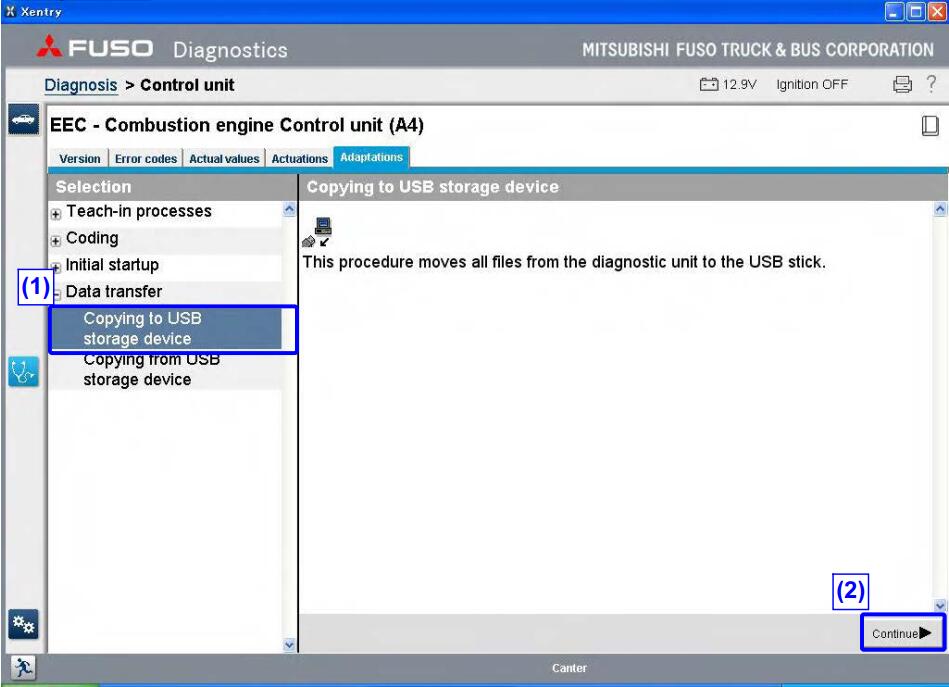The width and height of the screenshot is (949, 687).
Task: Click the 12.9V voltage reading
Action: click(740, 85)
